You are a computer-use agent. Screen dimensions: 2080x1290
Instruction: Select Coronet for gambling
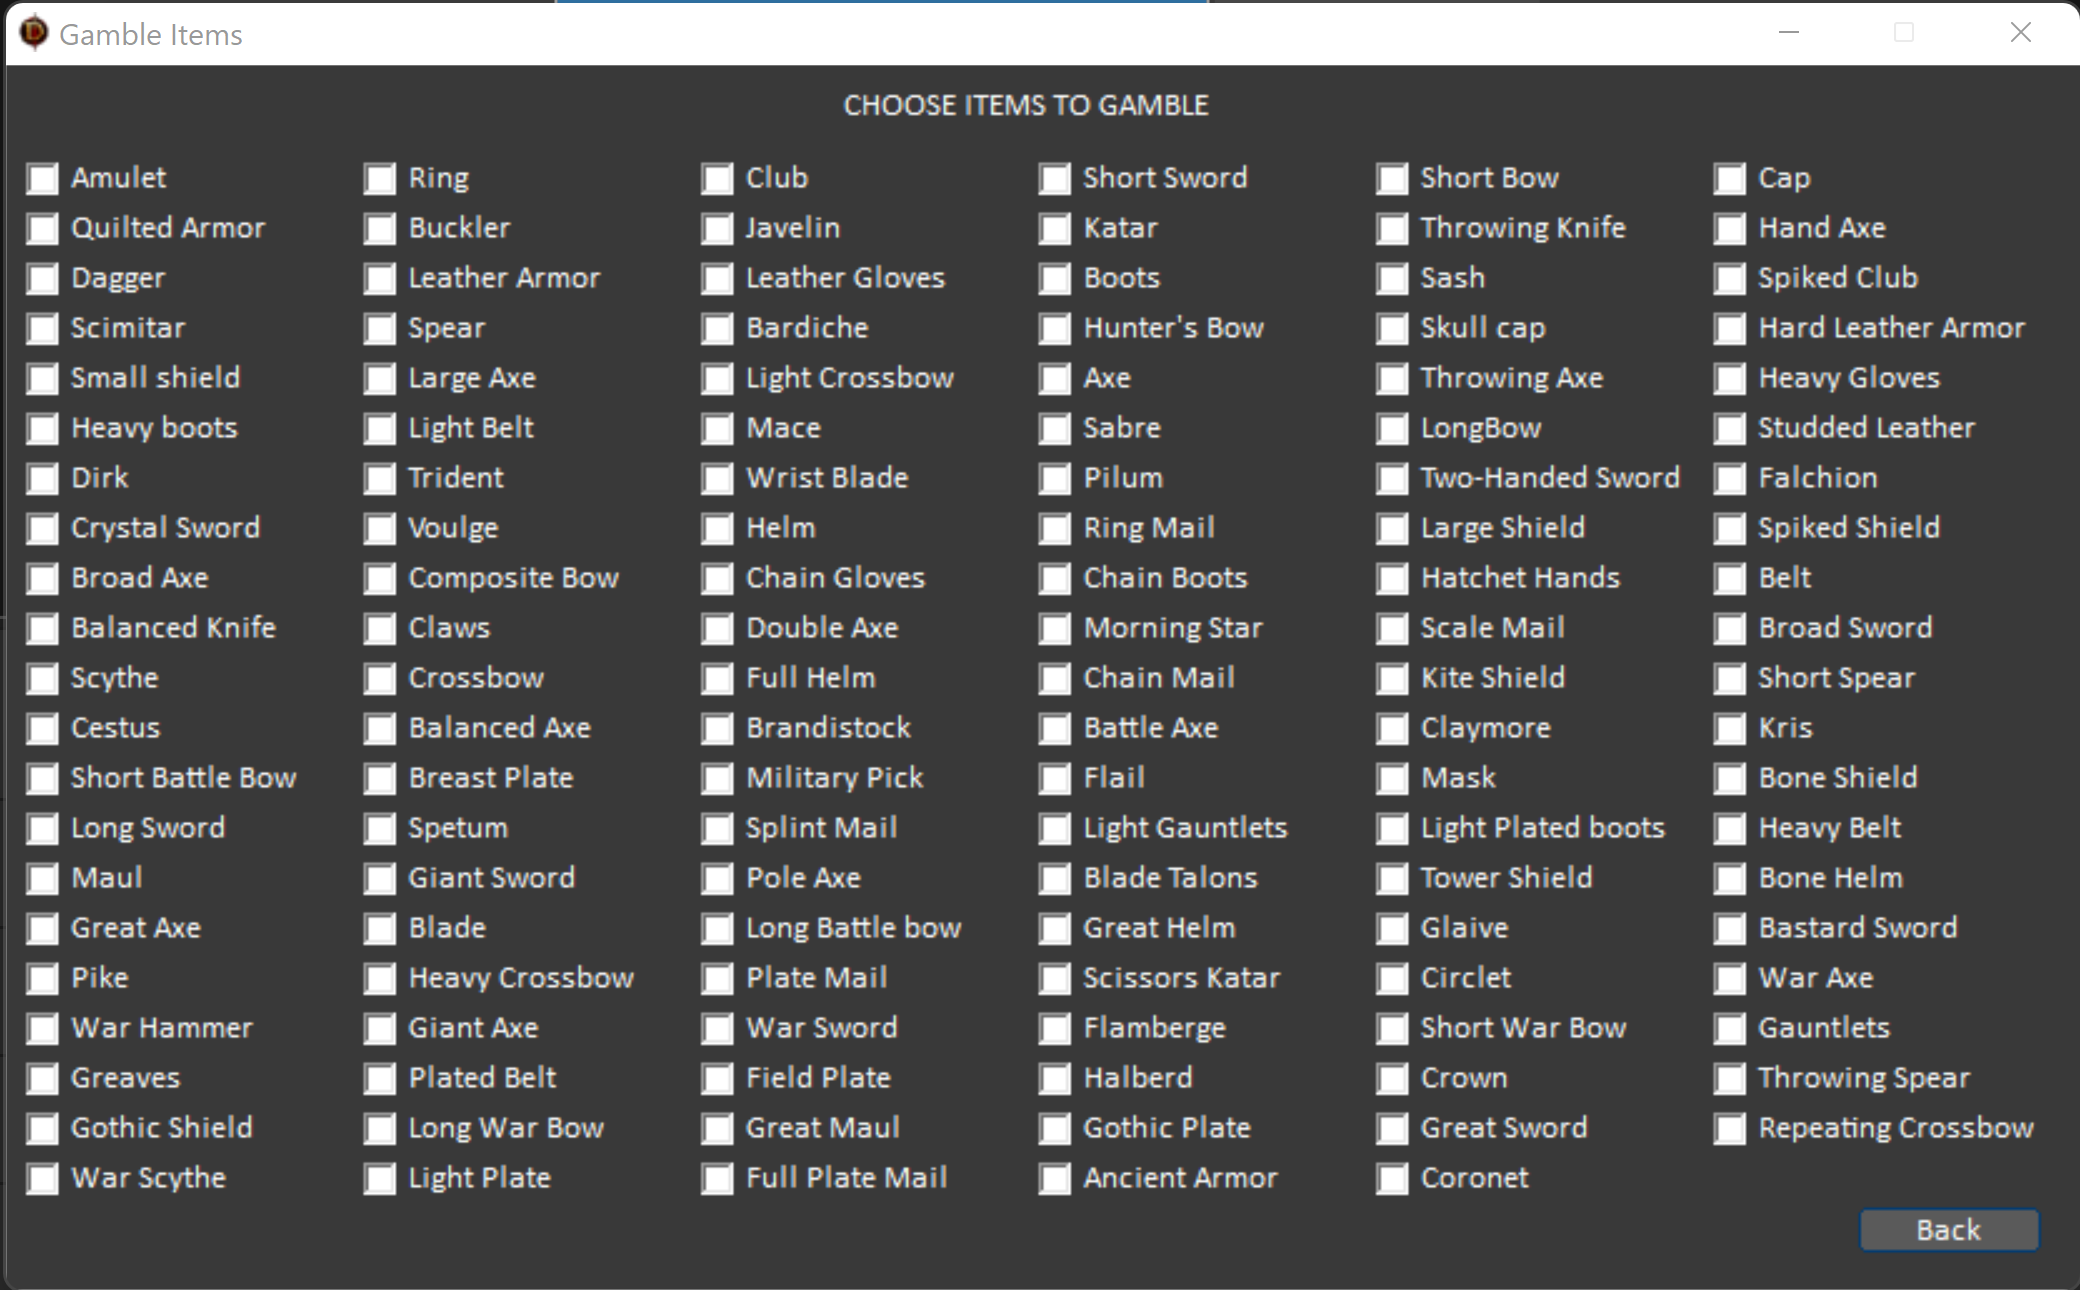click(1392, 1179)
